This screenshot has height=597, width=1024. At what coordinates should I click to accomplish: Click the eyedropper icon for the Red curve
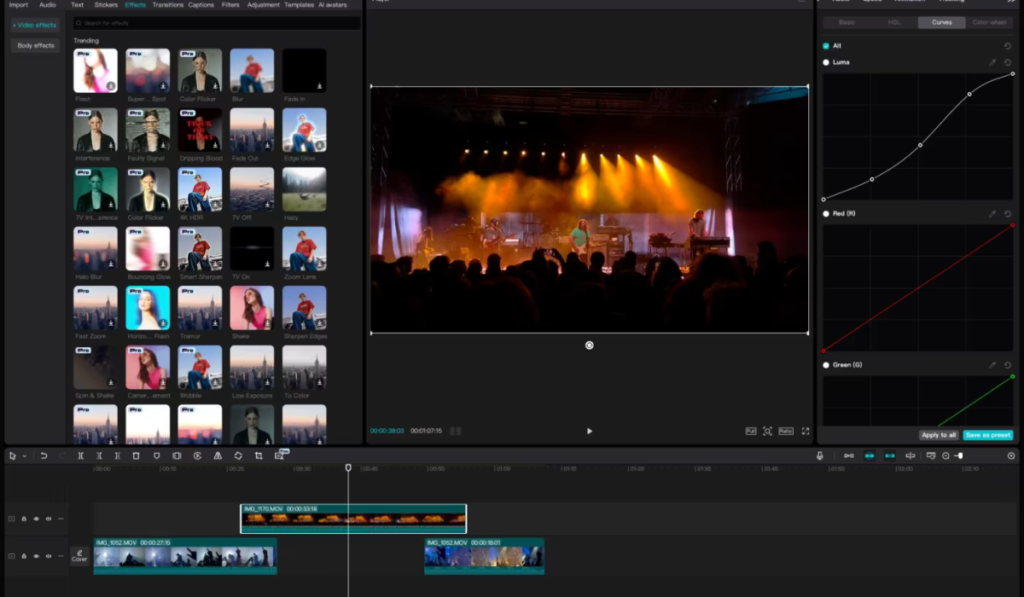tap(992, 214)
